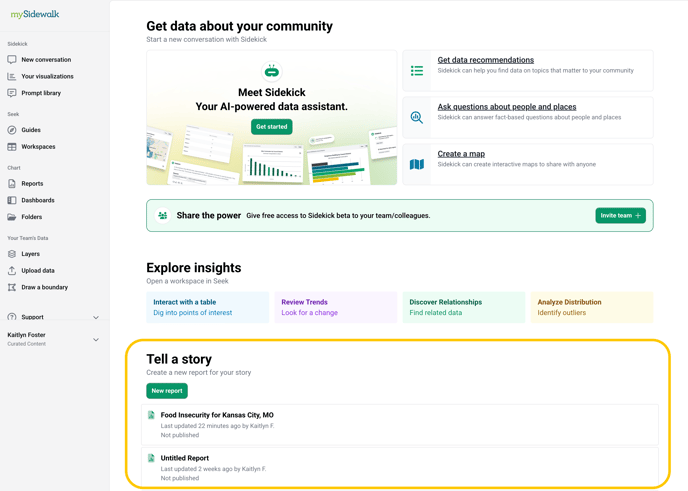688x491 pixels.
Task: Select Discover Relationships card
Action: [464, 307]
